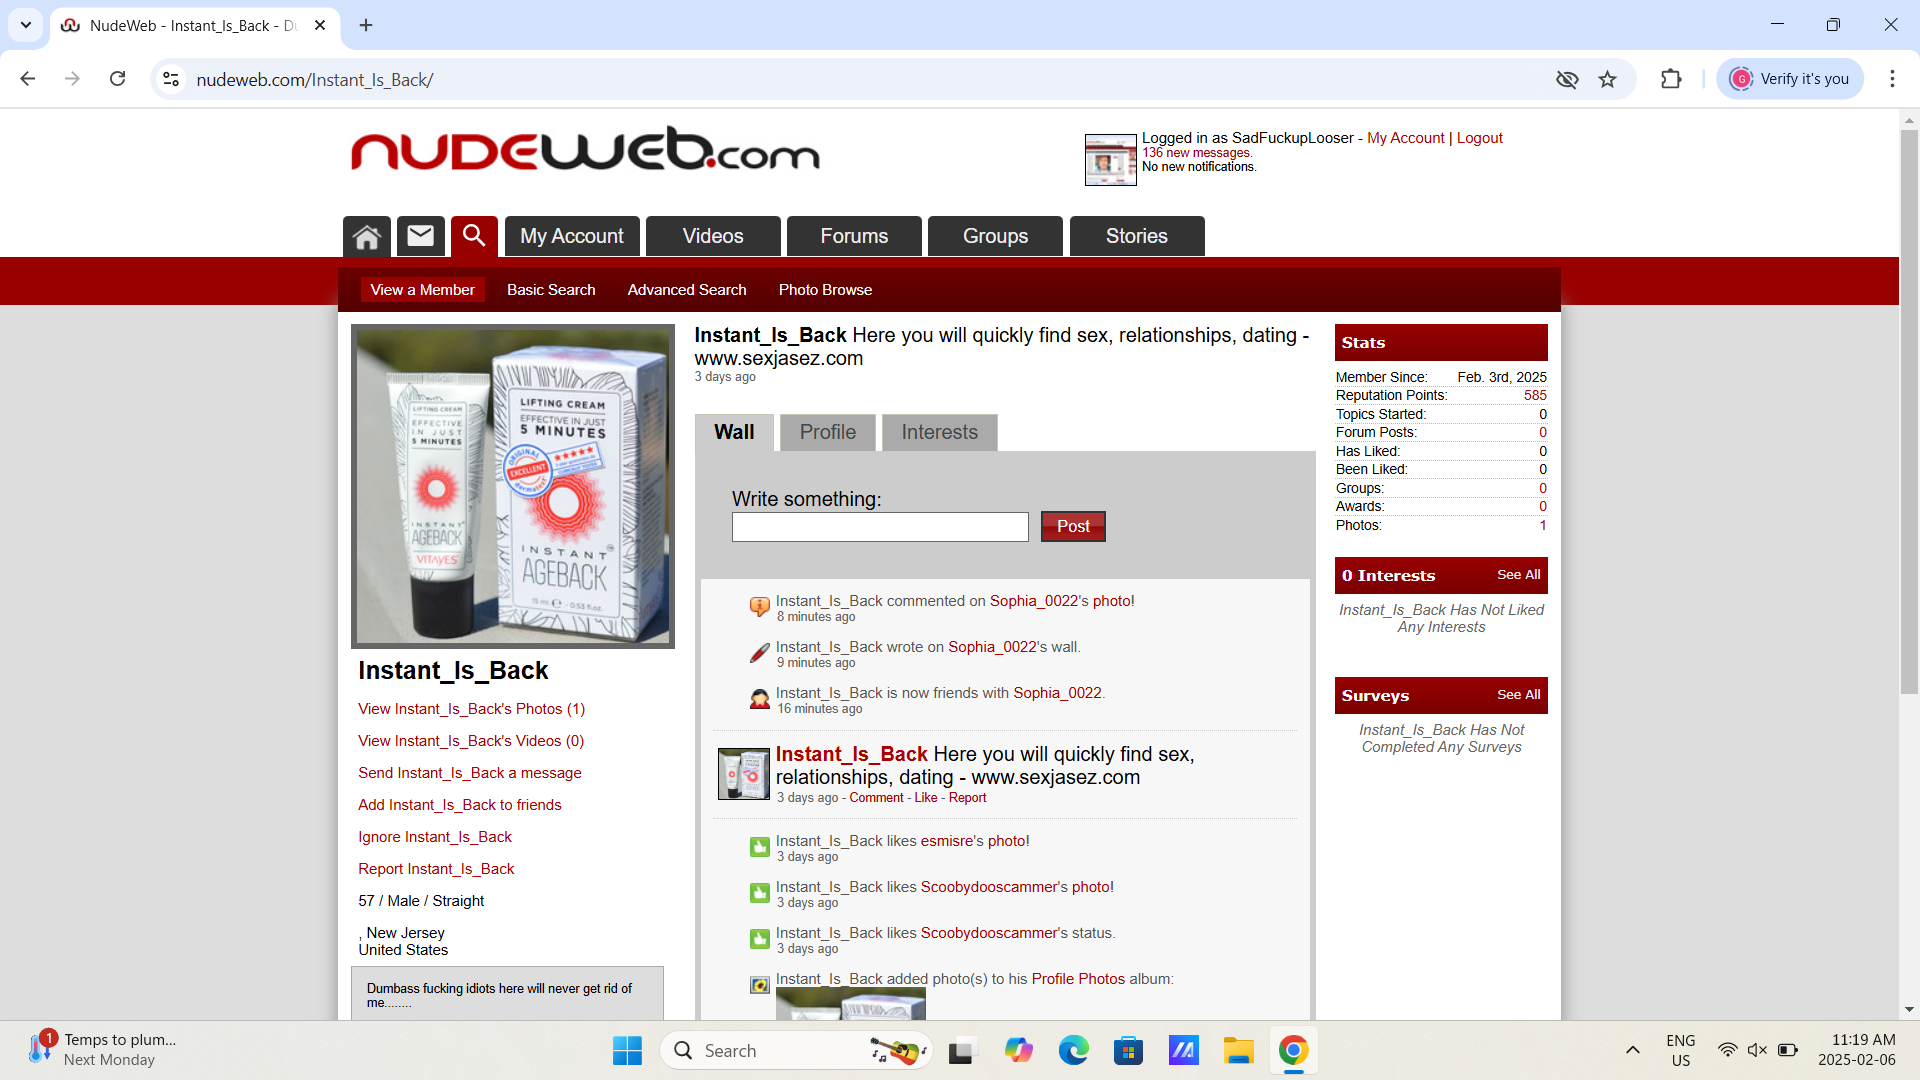The image size is (1920, 1080).
Task: Open the browser extensions puzzle icon
Action: tap(1671, 79)
